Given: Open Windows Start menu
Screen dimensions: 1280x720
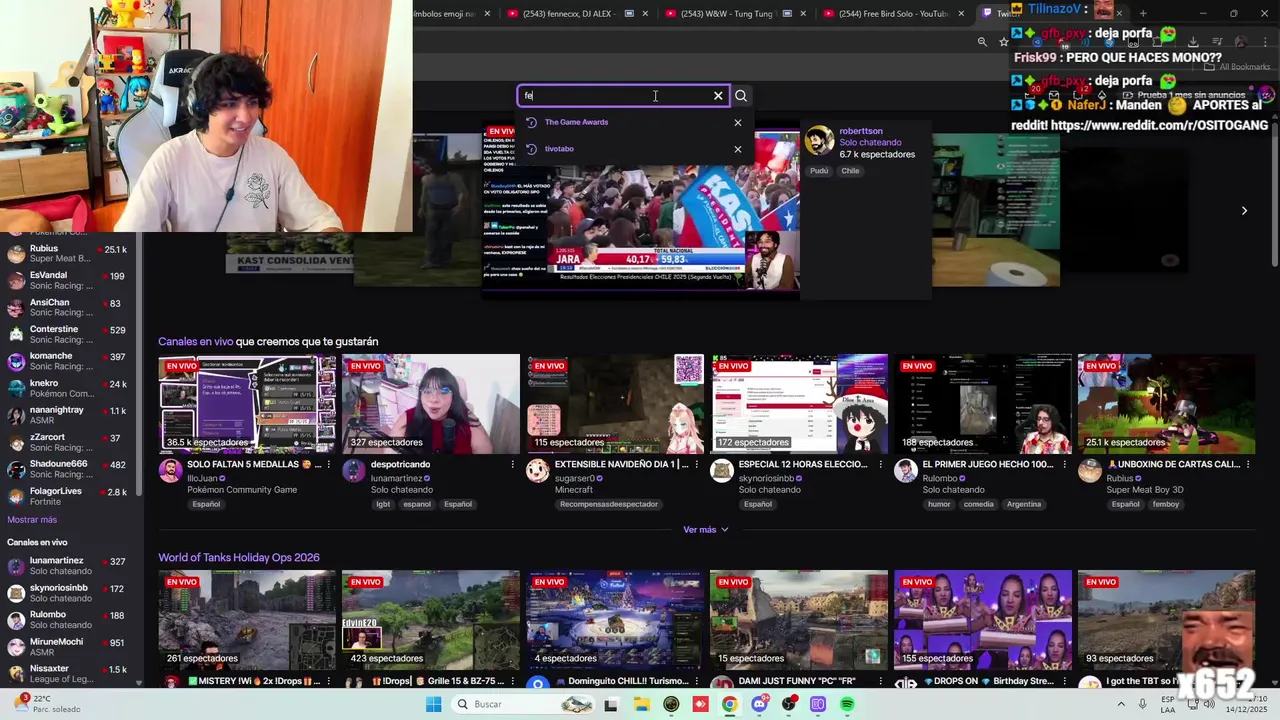Looking at the screenshot, I should [433, 704].
